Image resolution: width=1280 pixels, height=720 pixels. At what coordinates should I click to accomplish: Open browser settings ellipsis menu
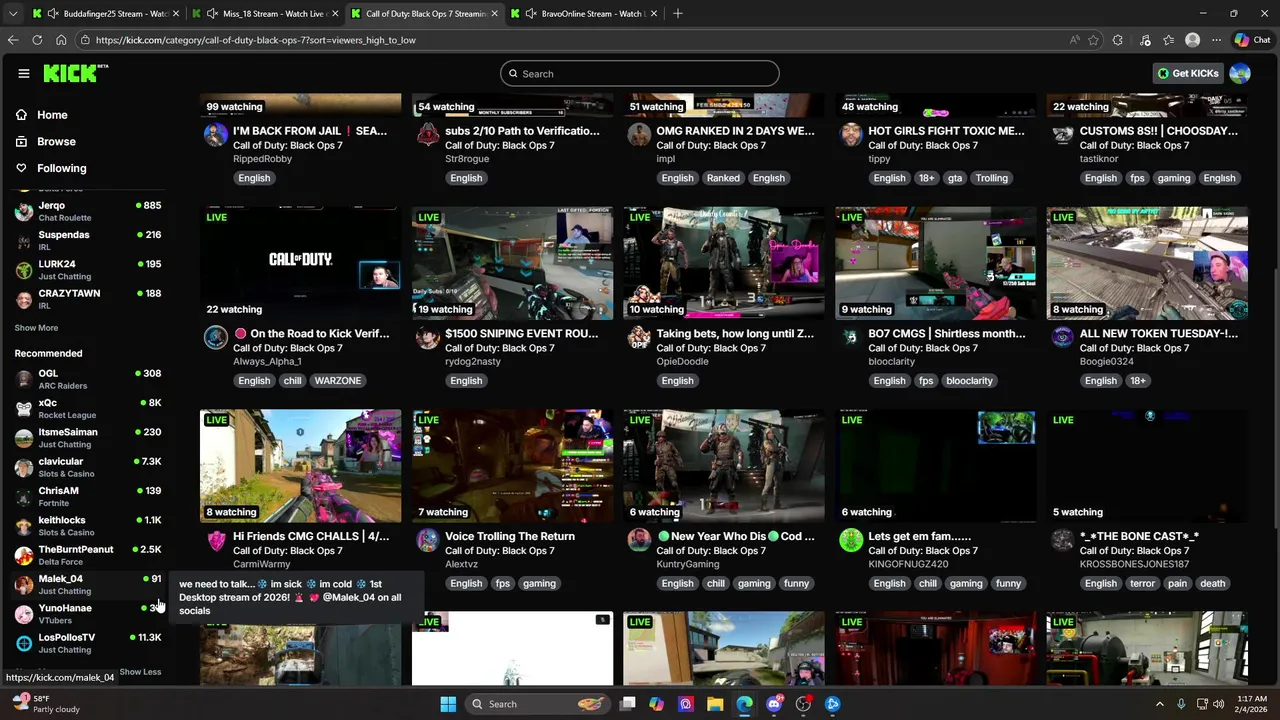(1216, 40)
